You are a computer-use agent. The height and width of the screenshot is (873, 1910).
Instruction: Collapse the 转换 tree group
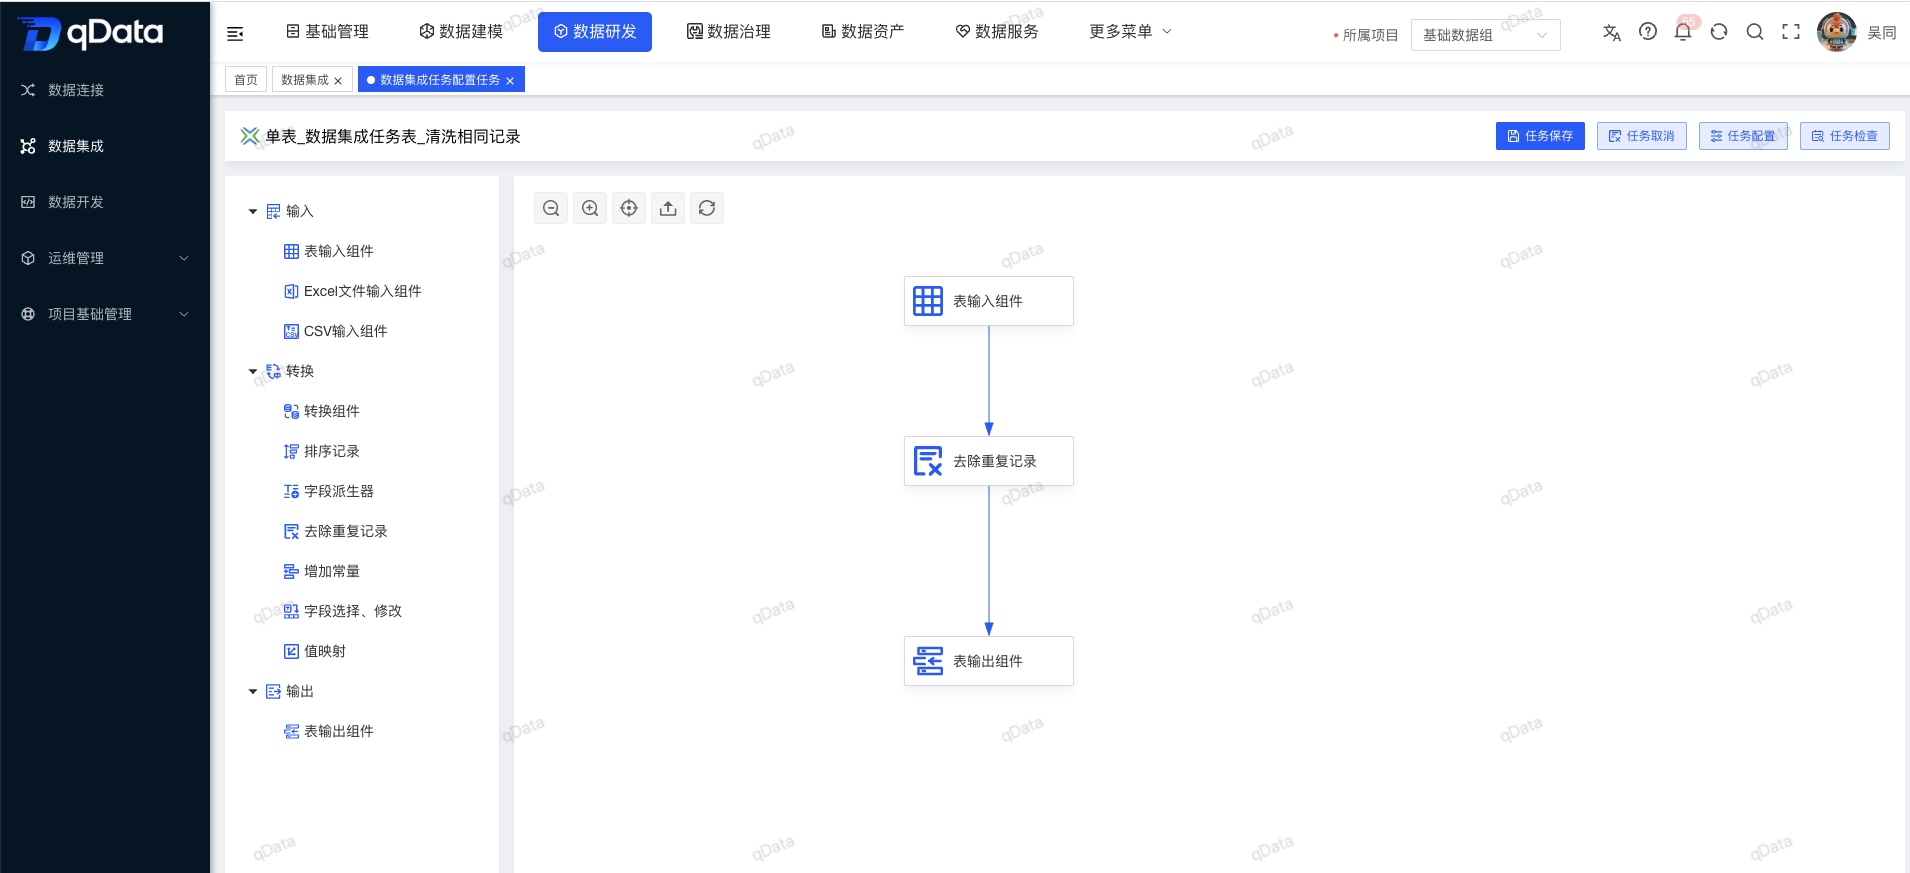click(x=253, y=371)
